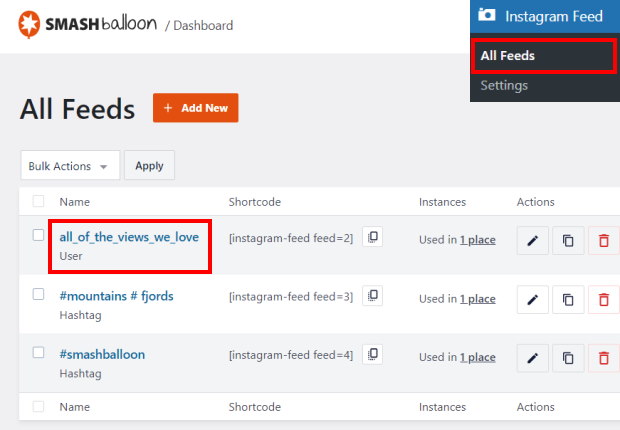Click the Instagram Feed camera icon
Screen dimensions: 620x430
(486, 15)
